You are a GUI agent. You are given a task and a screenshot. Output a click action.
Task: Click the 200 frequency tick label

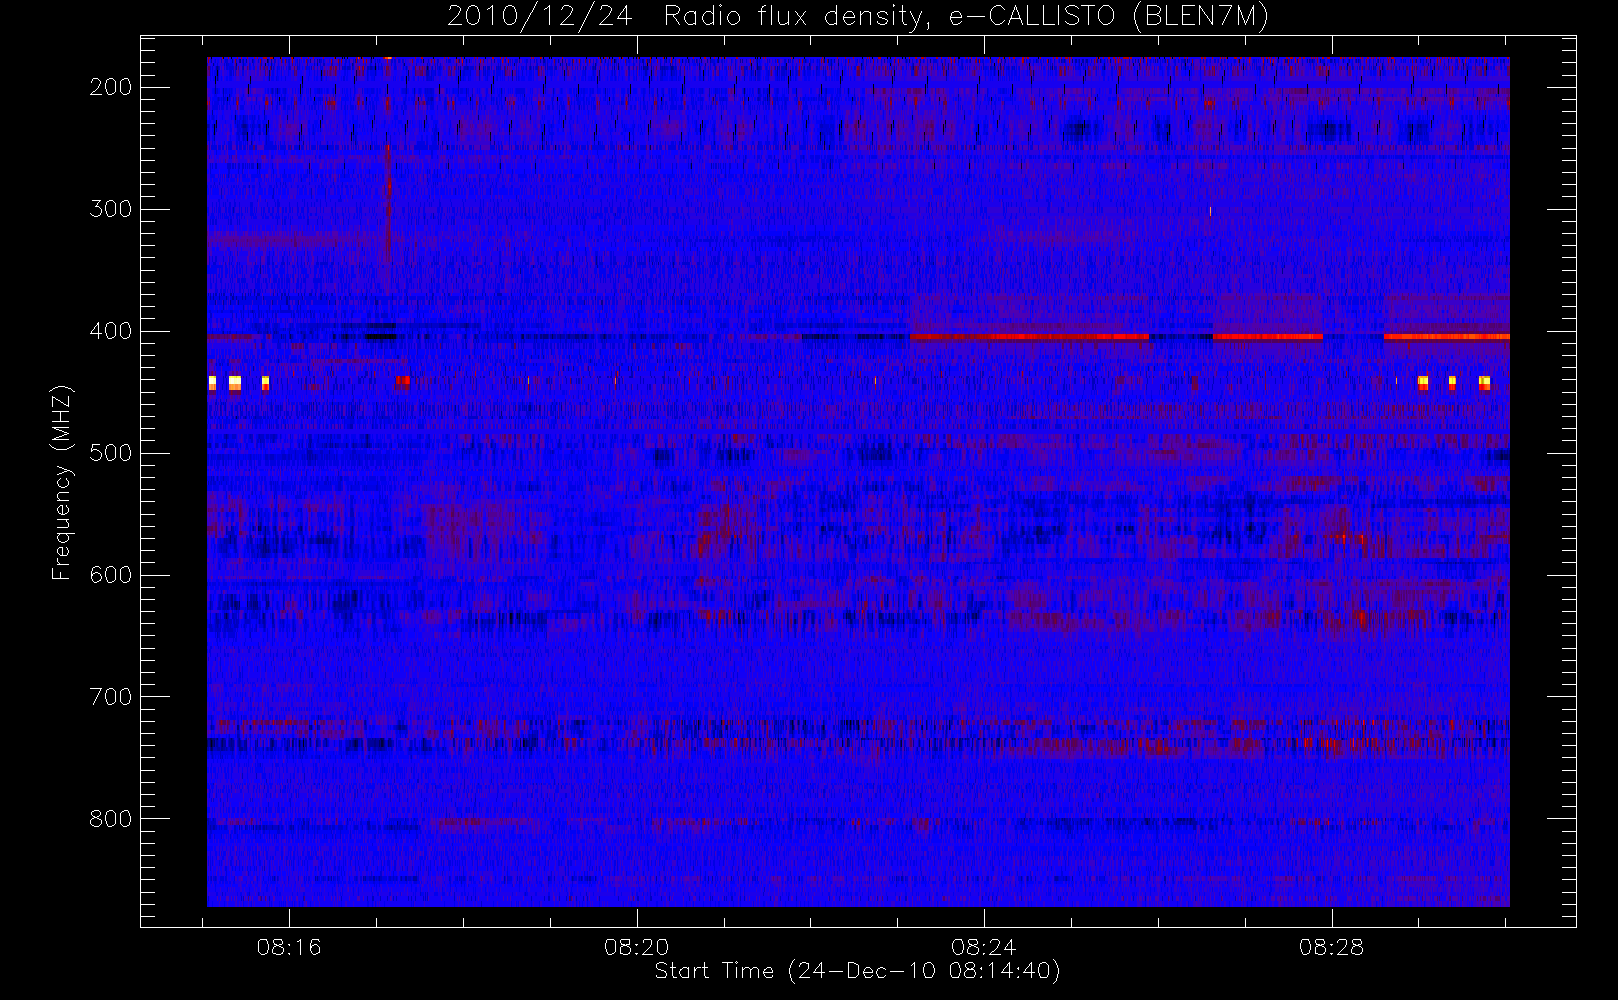[110, 87]
